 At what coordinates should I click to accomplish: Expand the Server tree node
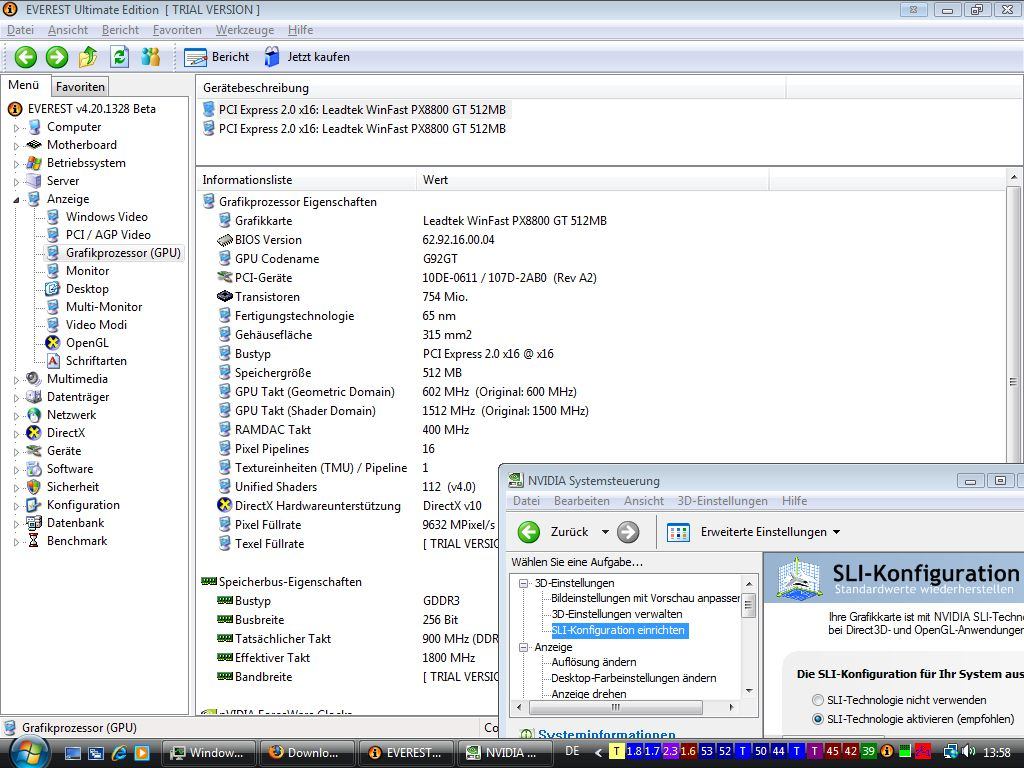16,182
